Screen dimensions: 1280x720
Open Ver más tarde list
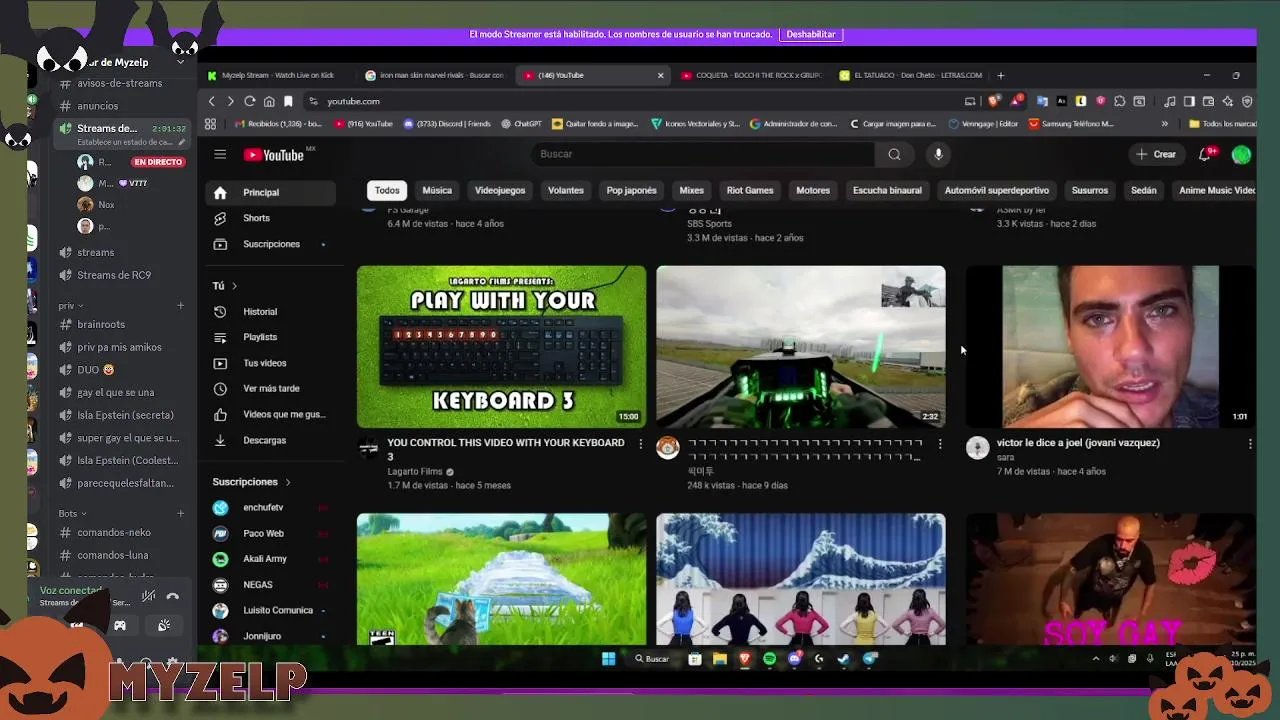click(x=270, y=388)
